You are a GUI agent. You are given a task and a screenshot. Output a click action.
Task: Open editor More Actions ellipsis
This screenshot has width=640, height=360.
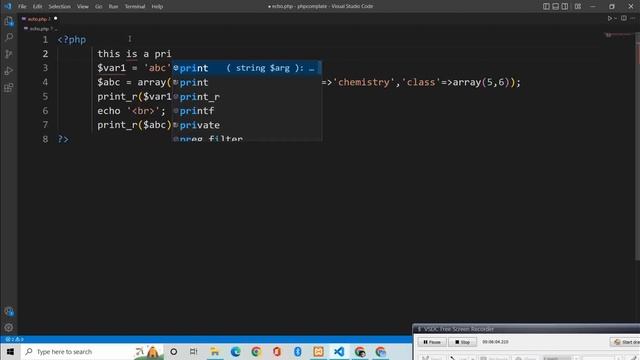coord(633,18)
